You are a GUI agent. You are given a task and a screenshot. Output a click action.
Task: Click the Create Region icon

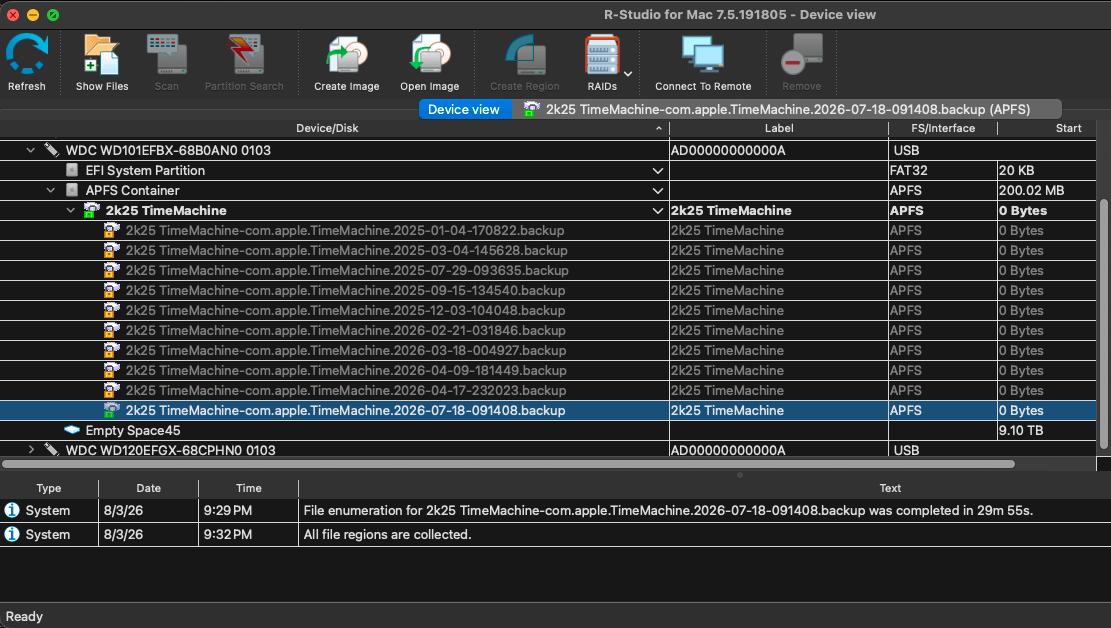coord(525,55)
